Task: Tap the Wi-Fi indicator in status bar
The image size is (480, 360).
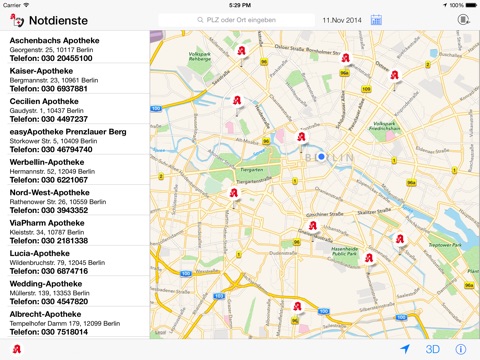Action: pyautogui.click(x=26, y=5)
